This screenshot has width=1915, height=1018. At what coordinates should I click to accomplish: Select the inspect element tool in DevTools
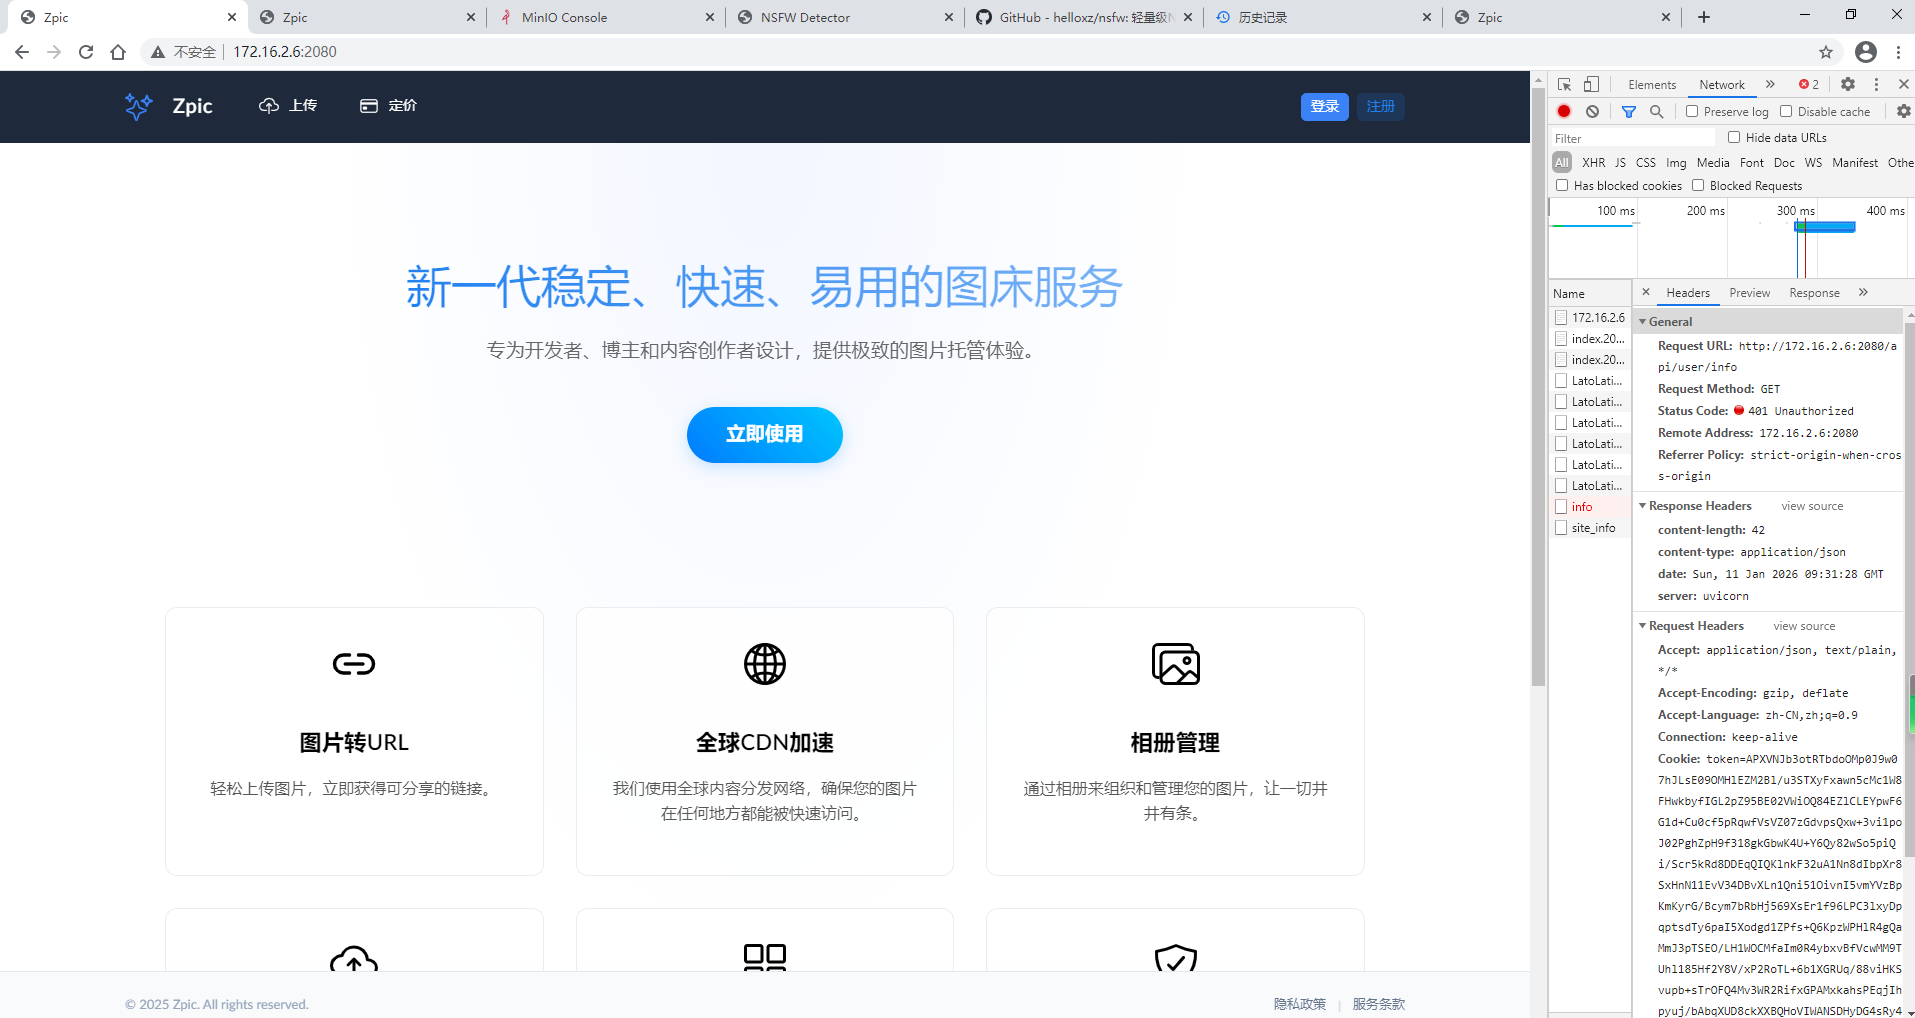pyautogui.click(x=1563, y=84)
